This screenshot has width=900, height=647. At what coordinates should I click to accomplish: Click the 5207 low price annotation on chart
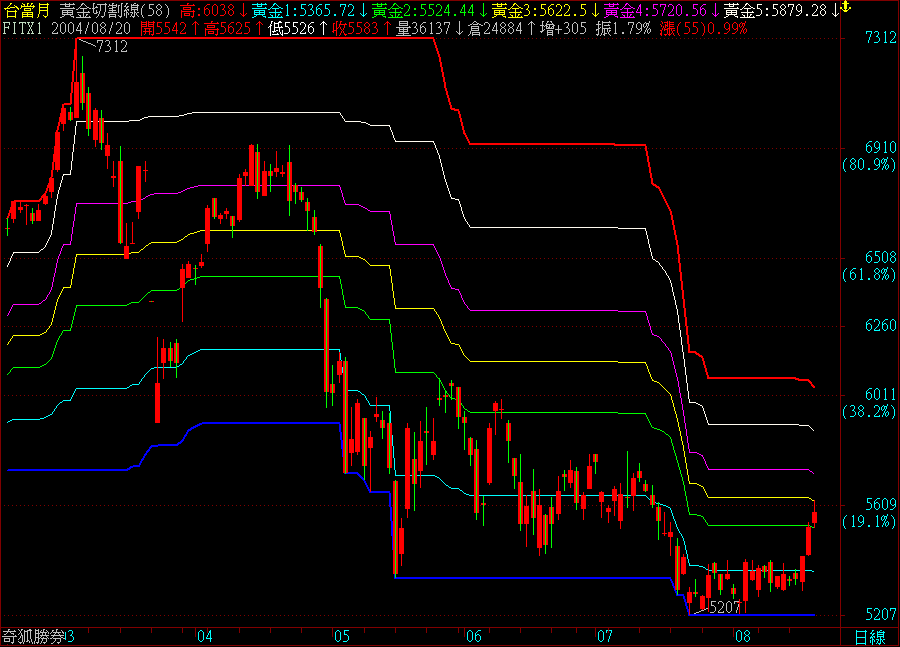point(723,606)
